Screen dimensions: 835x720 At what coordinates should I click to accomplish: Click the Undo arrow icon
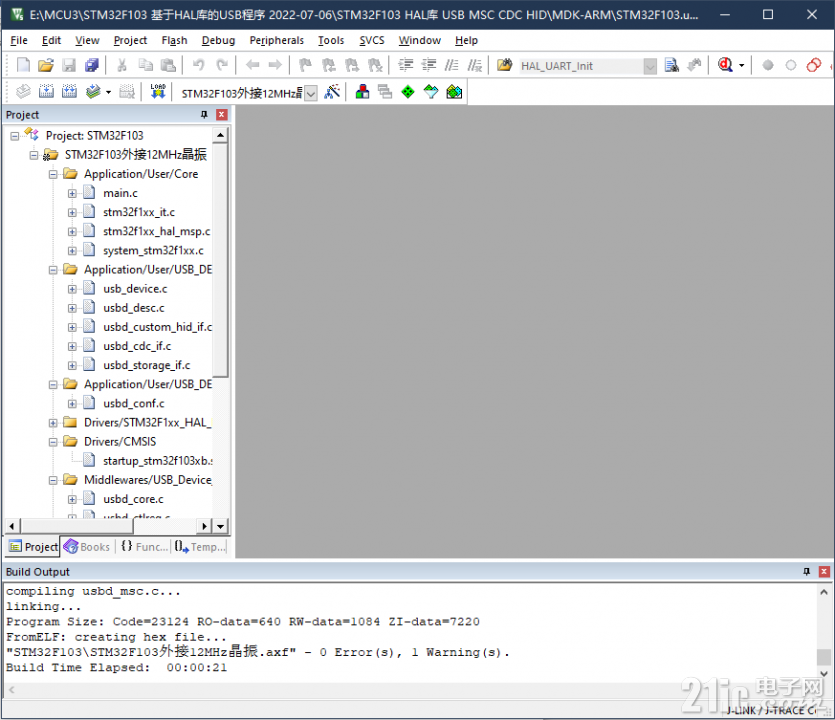199,65
